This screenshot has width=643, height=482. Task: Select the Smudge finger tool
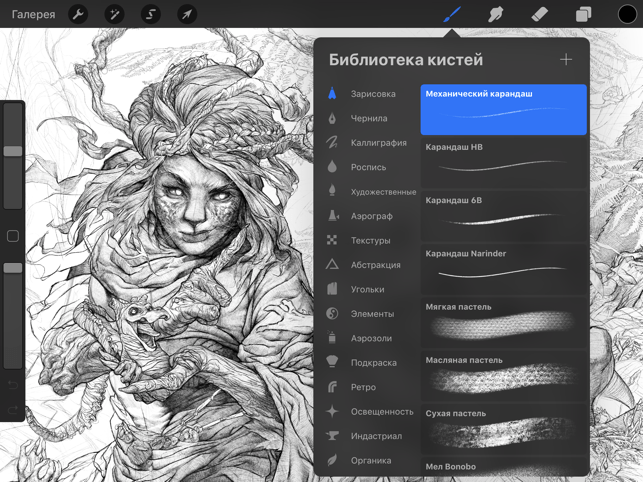tap(496, 15)
